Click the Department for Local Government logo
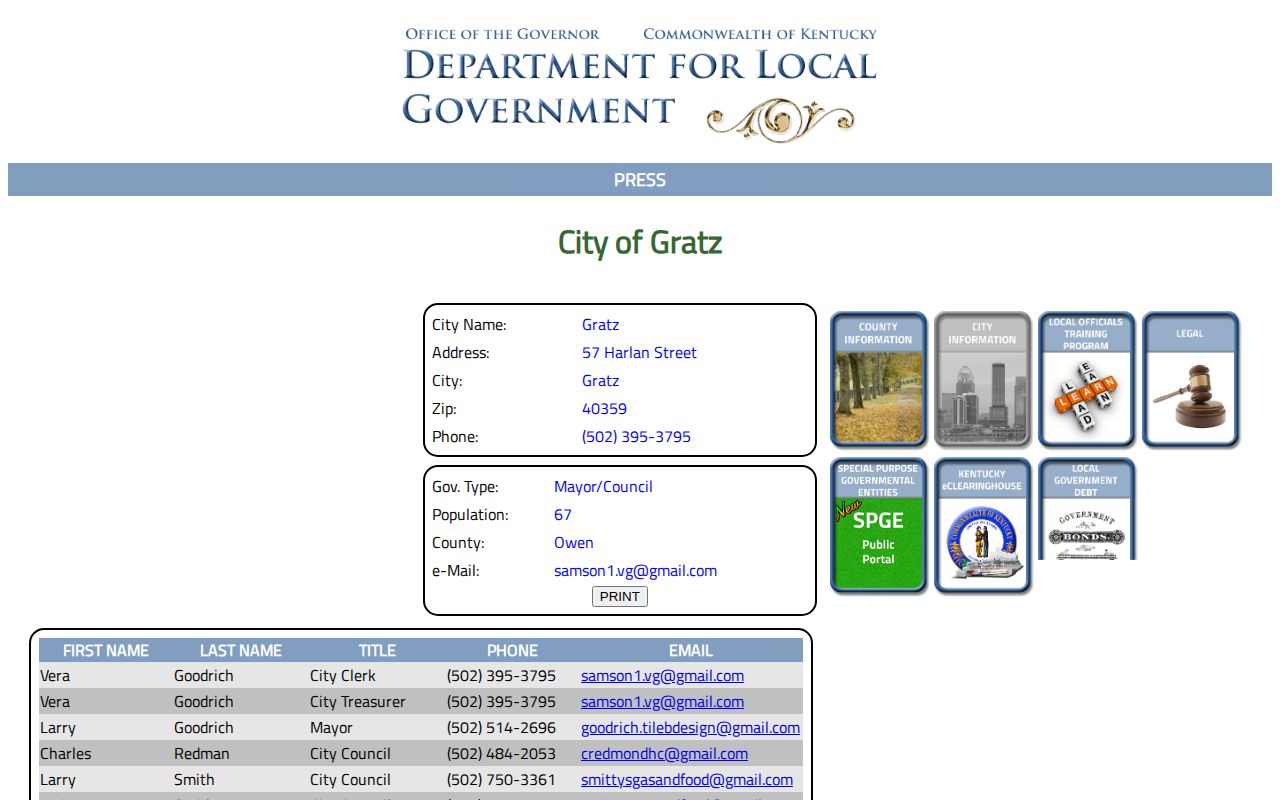1280x800 pixels. 640,84
